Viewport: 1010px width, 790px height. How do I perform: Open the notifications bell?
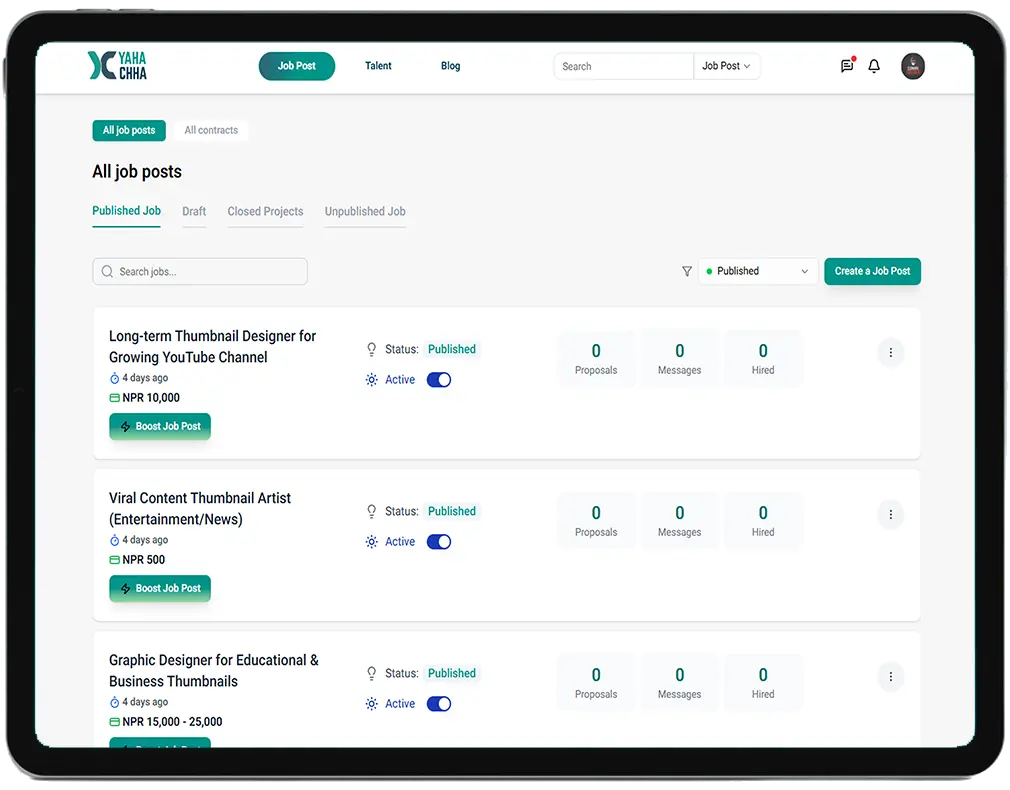click(x=874, y=66)
